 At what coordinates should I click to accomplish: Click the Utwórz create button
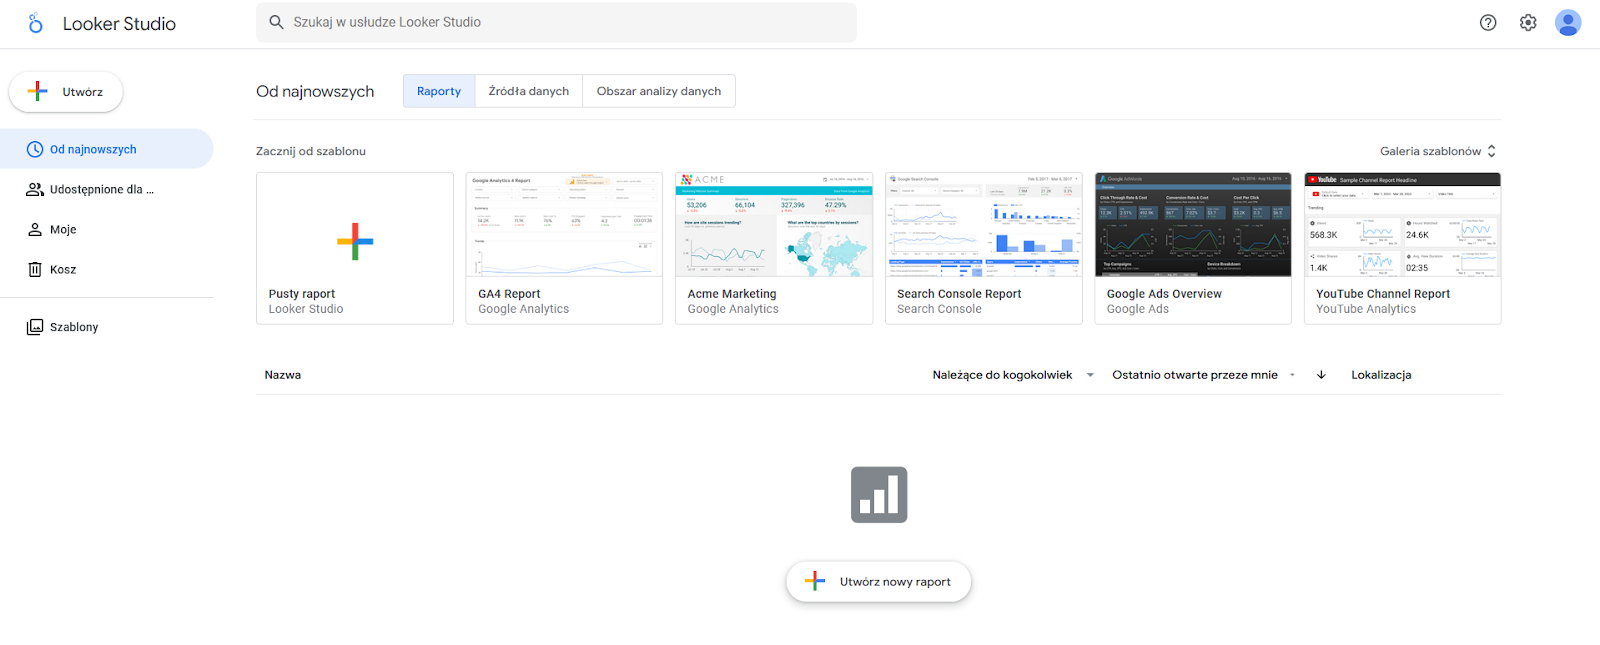[66, 92]
